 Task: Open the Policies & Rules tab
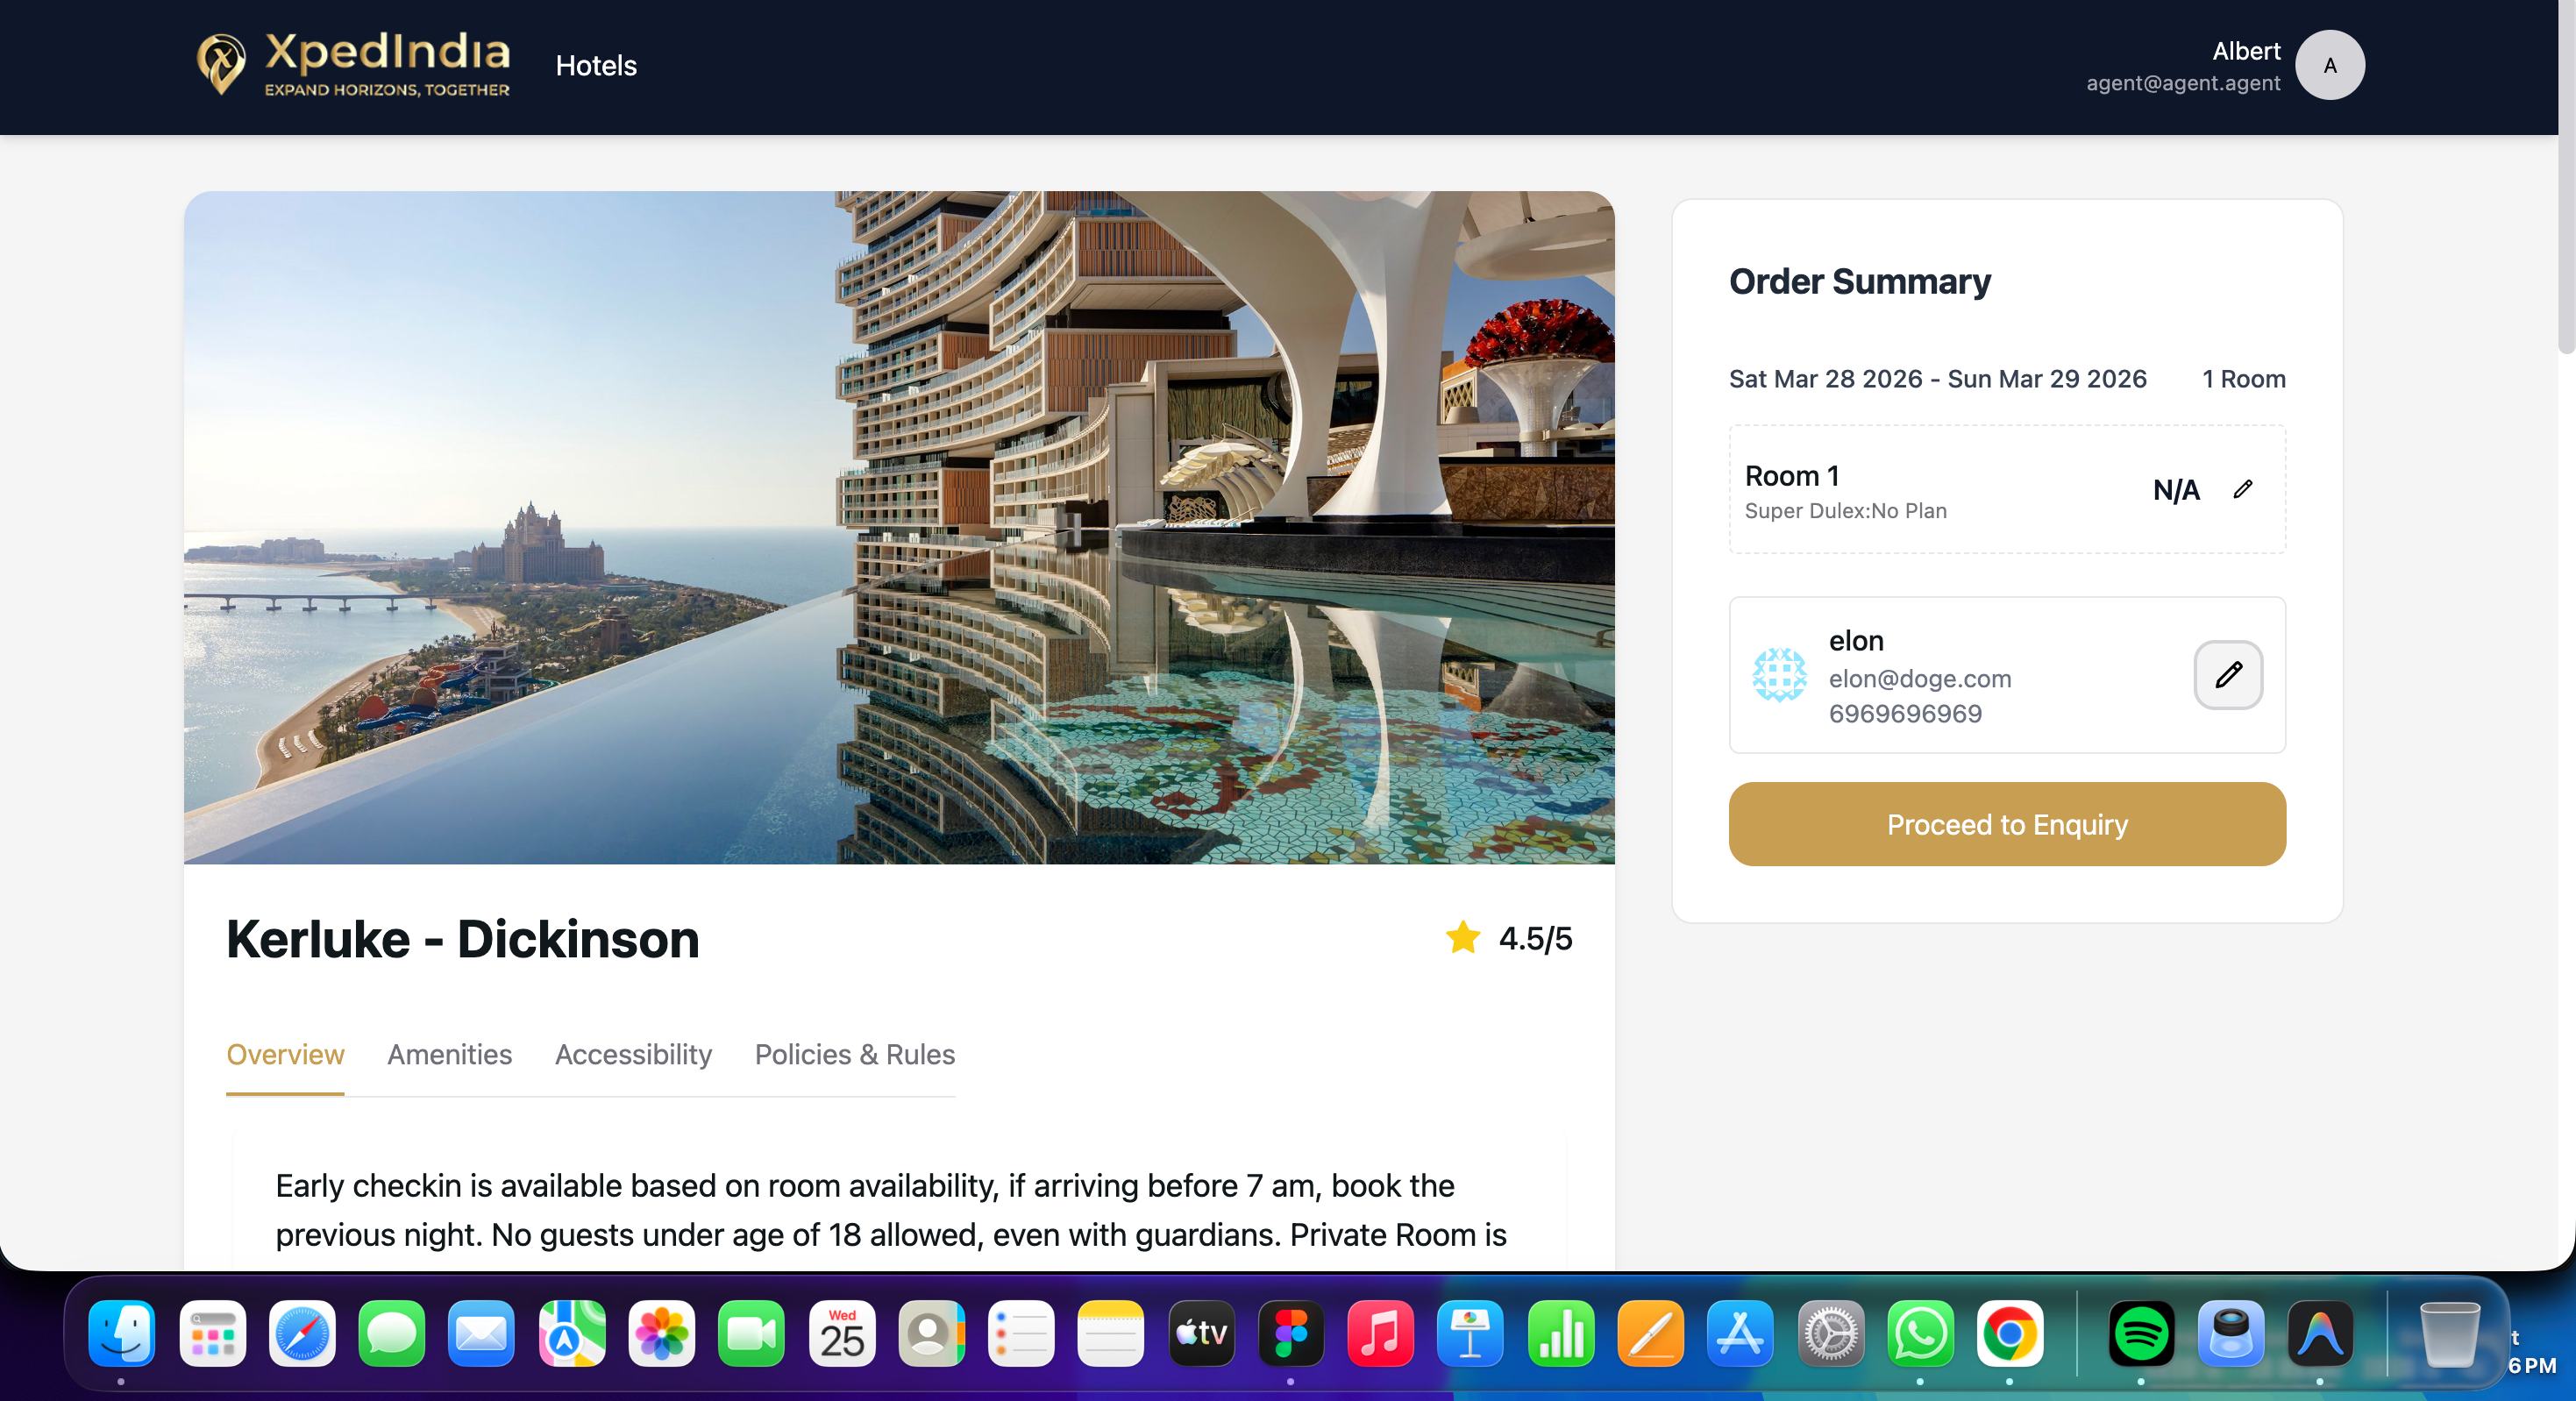pyautogui.click(x=855, y=1054)
